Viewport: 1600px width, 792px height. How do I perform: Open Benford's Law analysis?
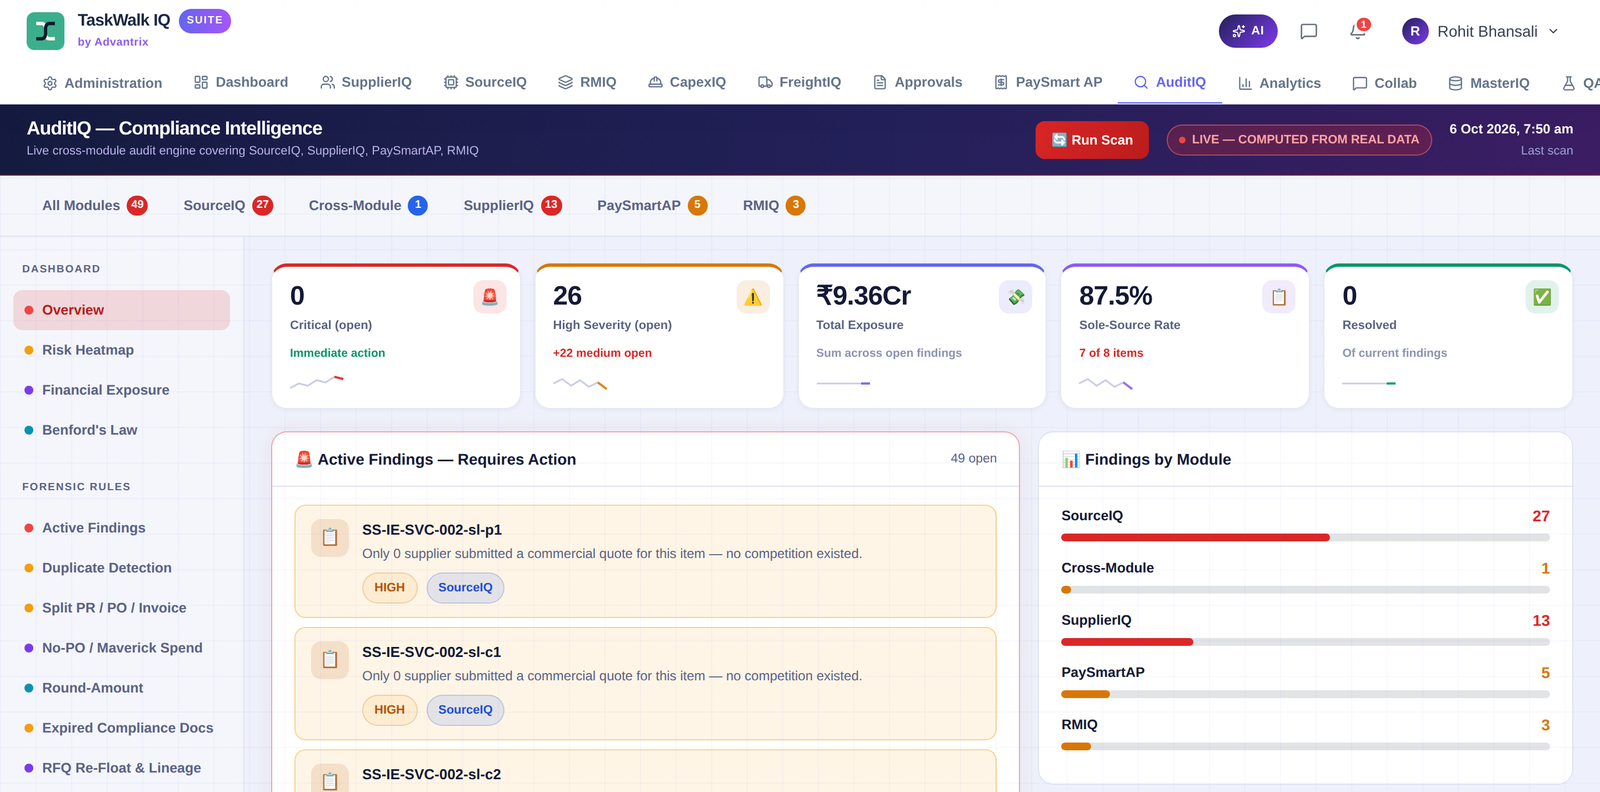121,430
